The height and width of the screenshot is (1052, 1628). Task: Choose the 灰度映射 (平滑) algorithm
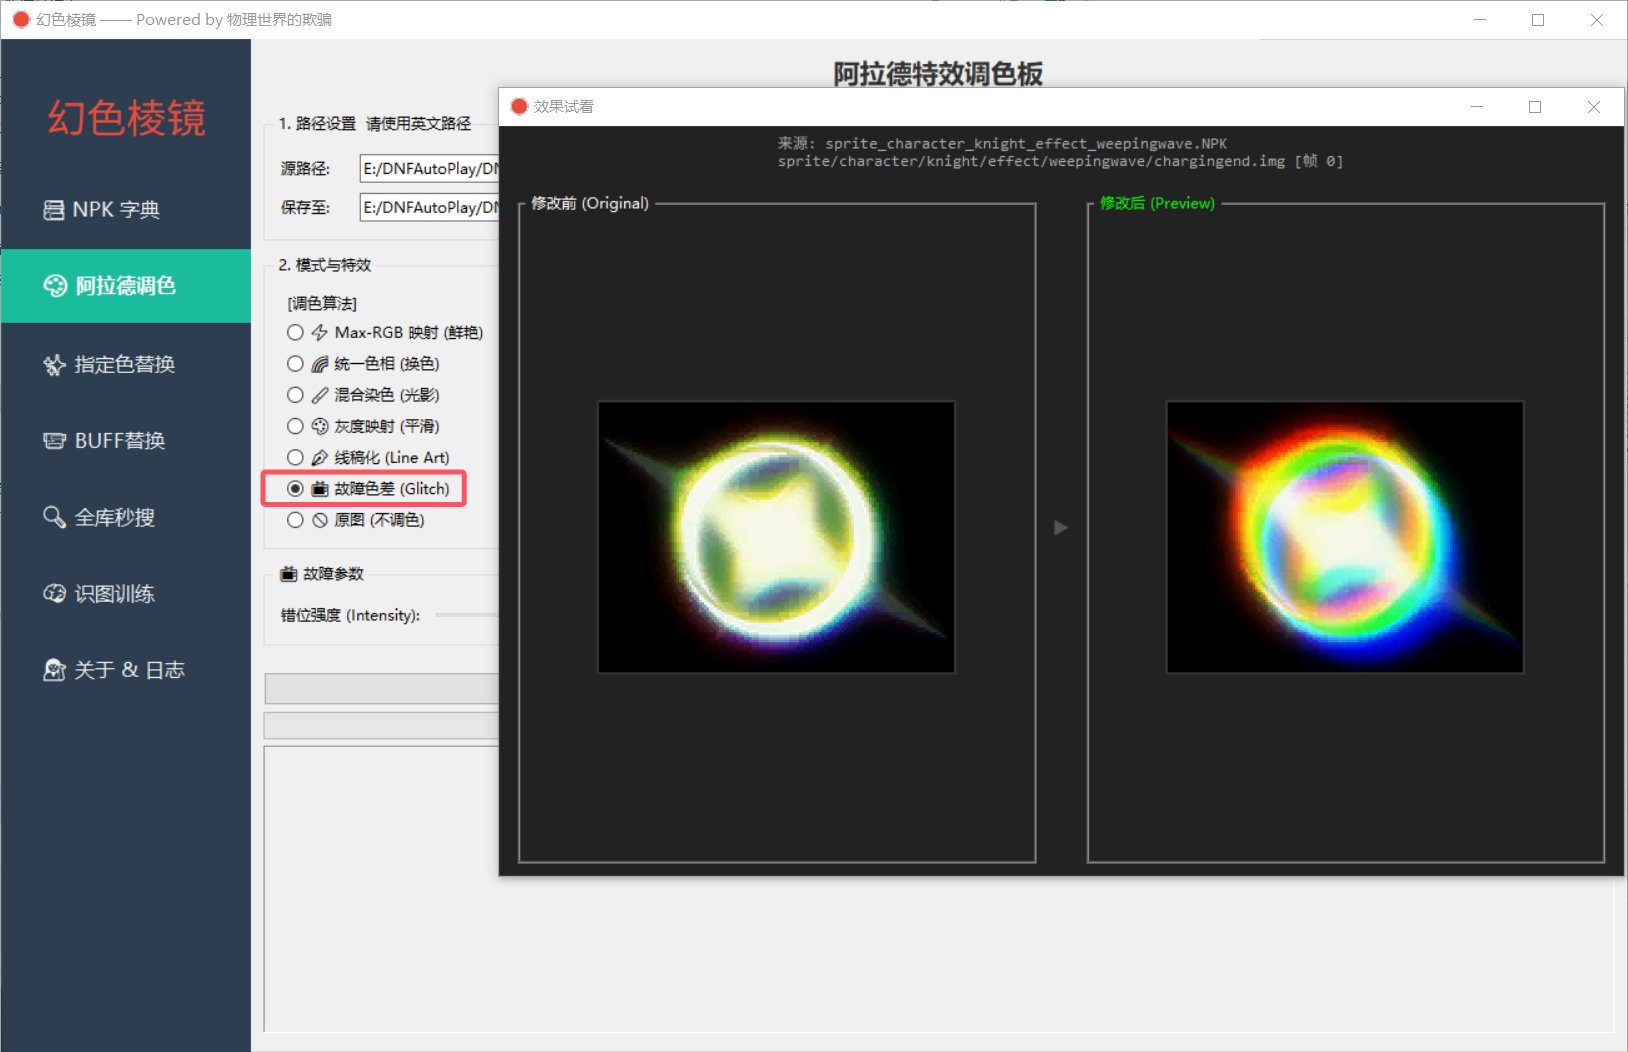tap(295, 426)
